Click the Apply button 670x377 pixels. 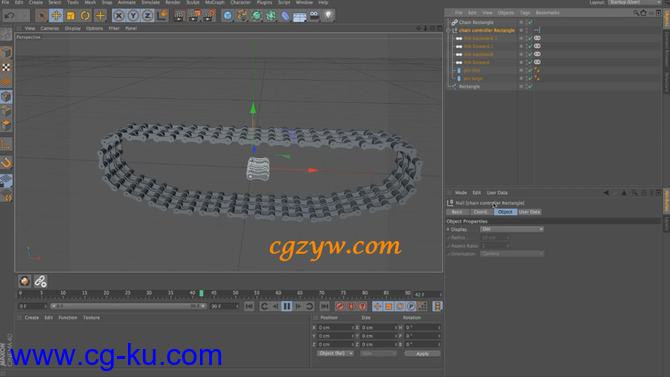click(422, 354)
